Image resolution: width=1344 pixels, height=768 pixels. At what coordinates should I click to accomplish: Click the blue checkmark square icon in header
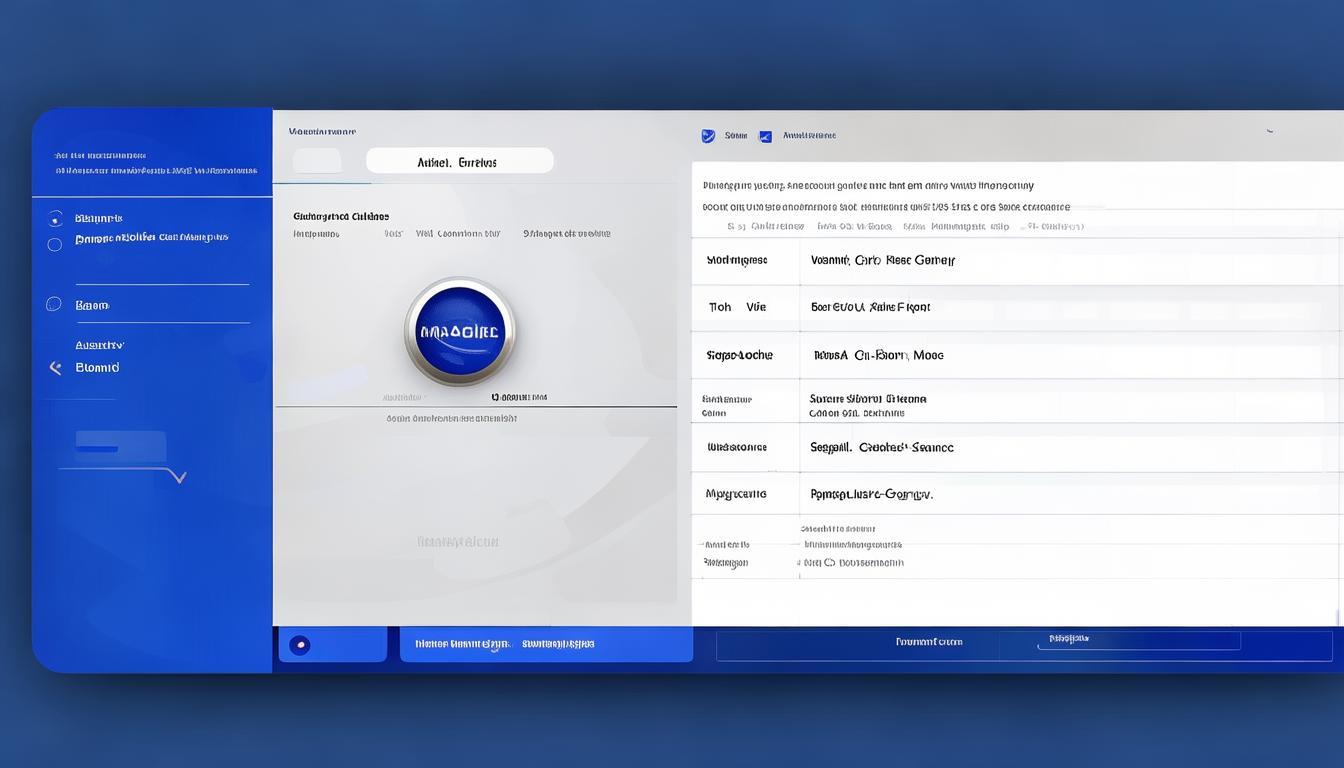pos(766,136)
